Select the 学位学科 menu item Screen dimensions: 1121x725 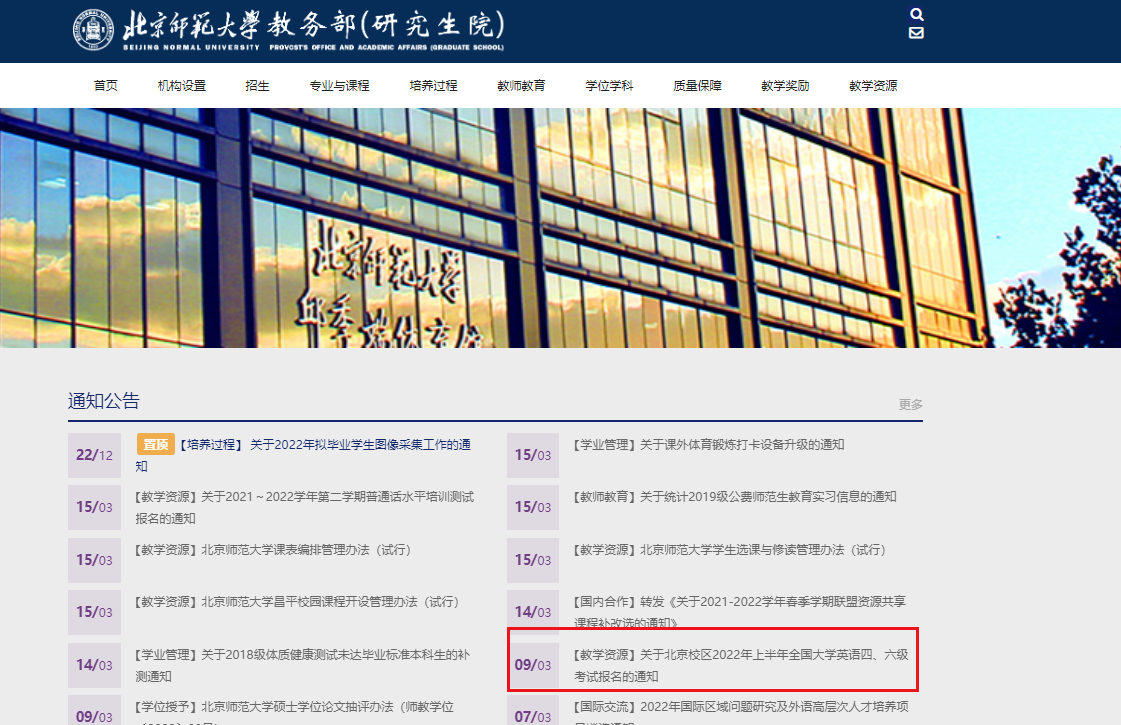(x=609, y=86)
